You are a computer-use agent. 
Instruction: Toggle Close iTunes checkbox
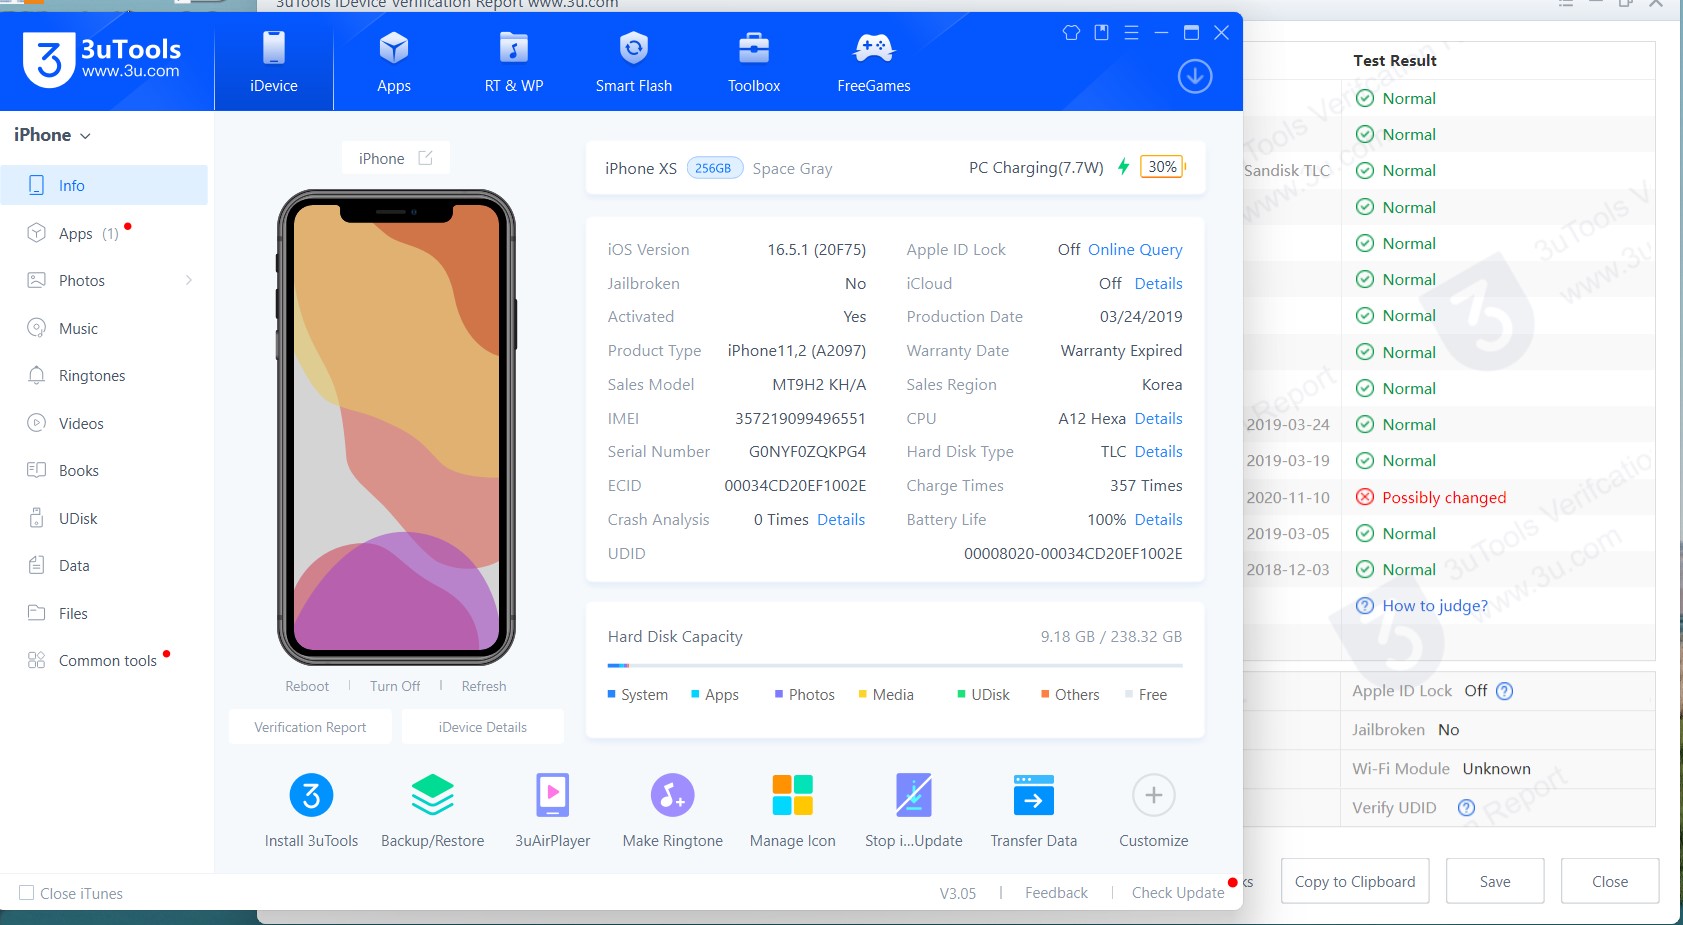tap(27, 893)
